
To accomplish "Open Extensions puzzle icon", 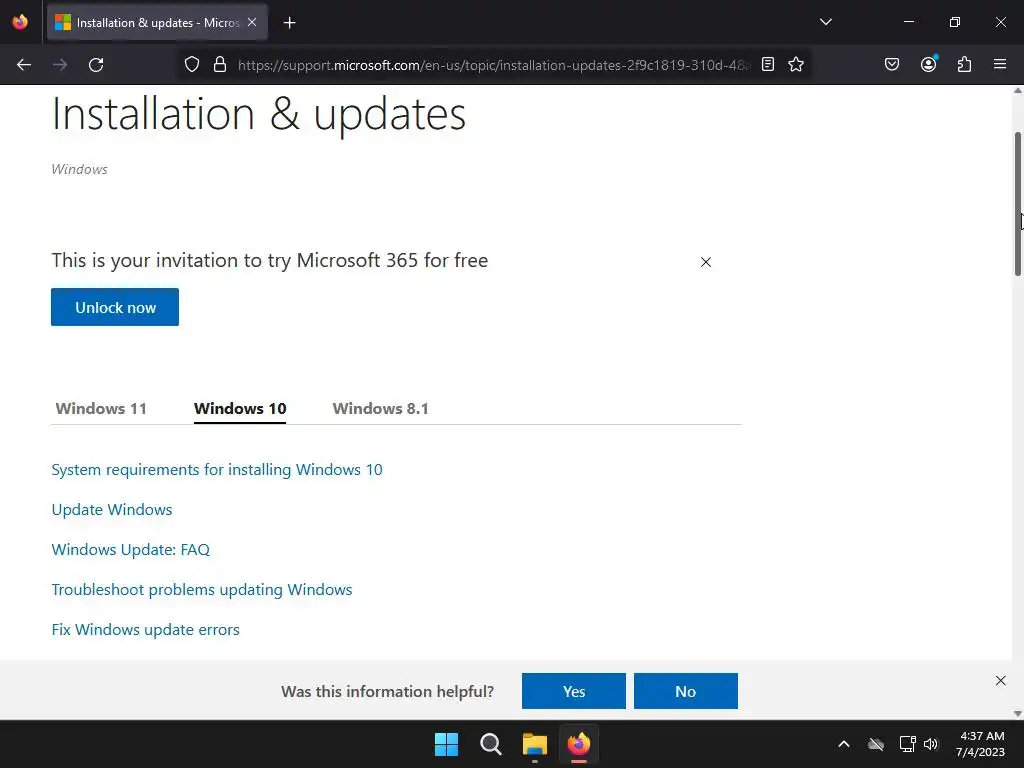I will tap(965, 64).
